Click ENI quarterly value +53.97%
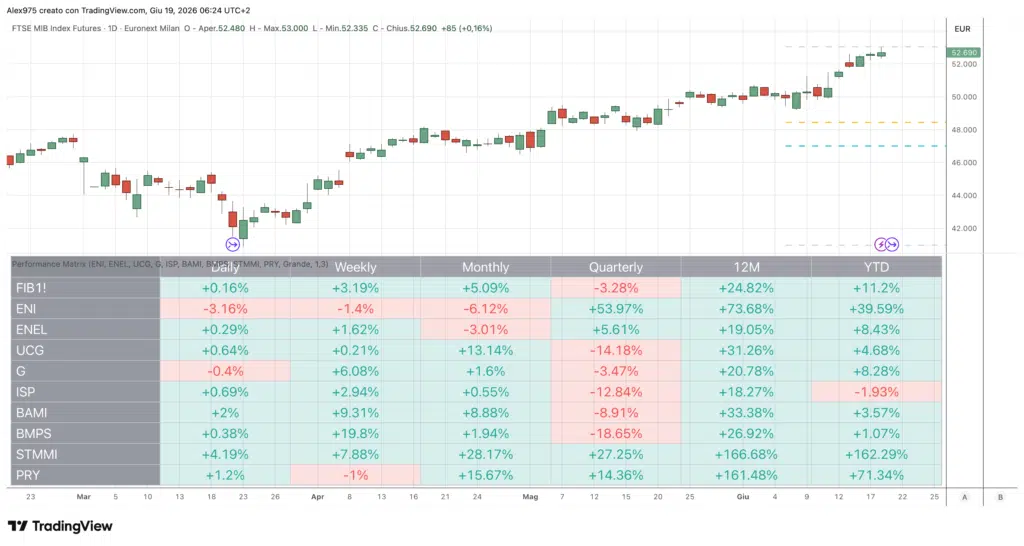Image resolution: width=1024 pixels, height=546 pixels. point(616,309)
